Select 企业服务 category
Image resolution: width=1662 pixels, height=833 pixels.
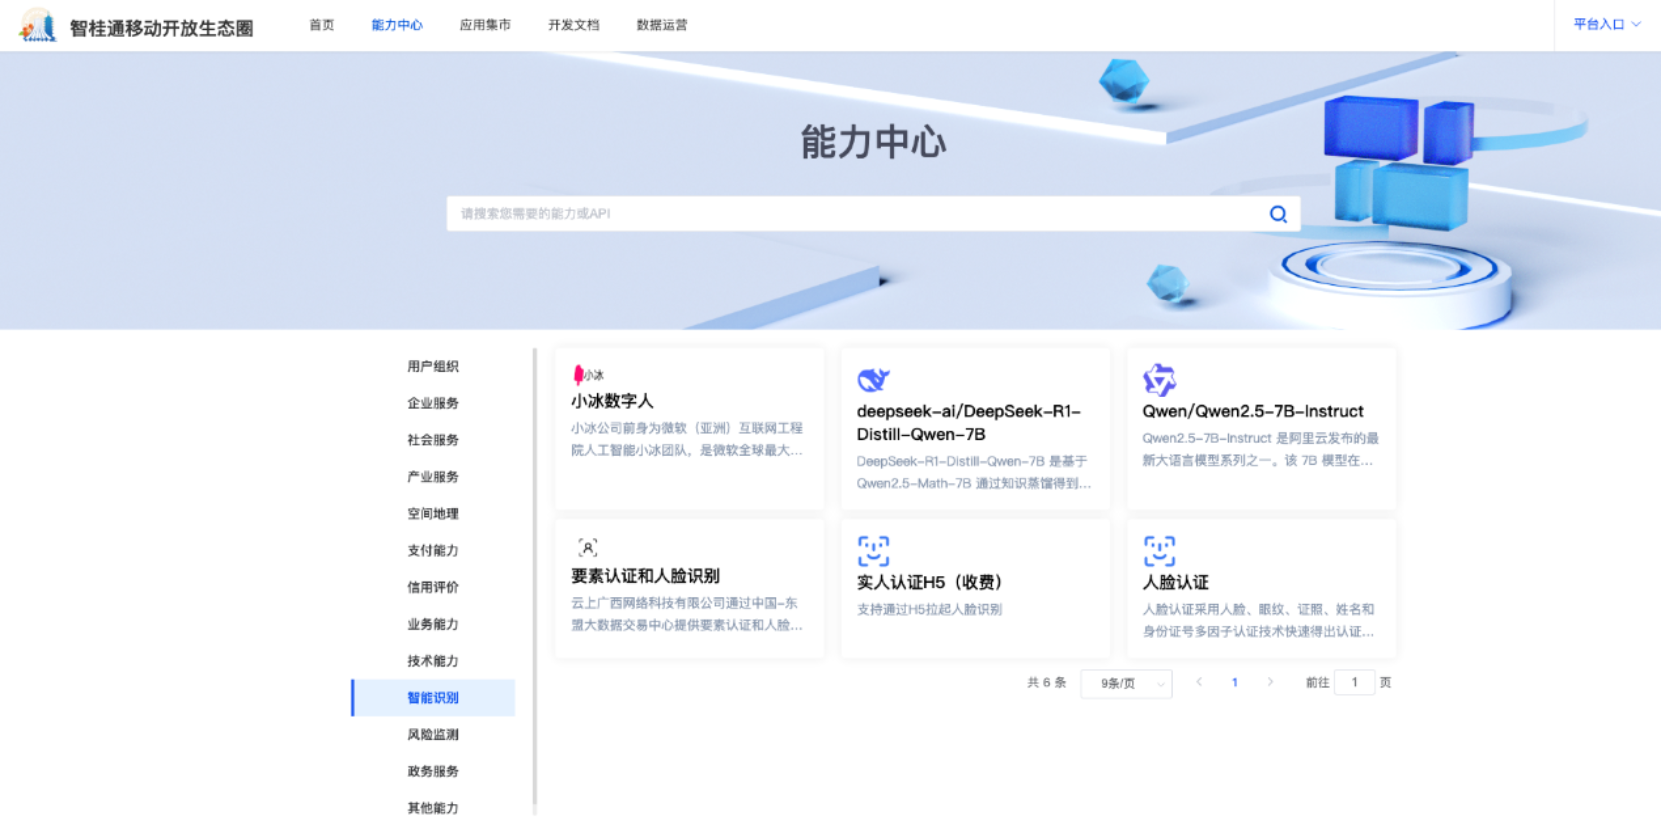tap(433, 404)
